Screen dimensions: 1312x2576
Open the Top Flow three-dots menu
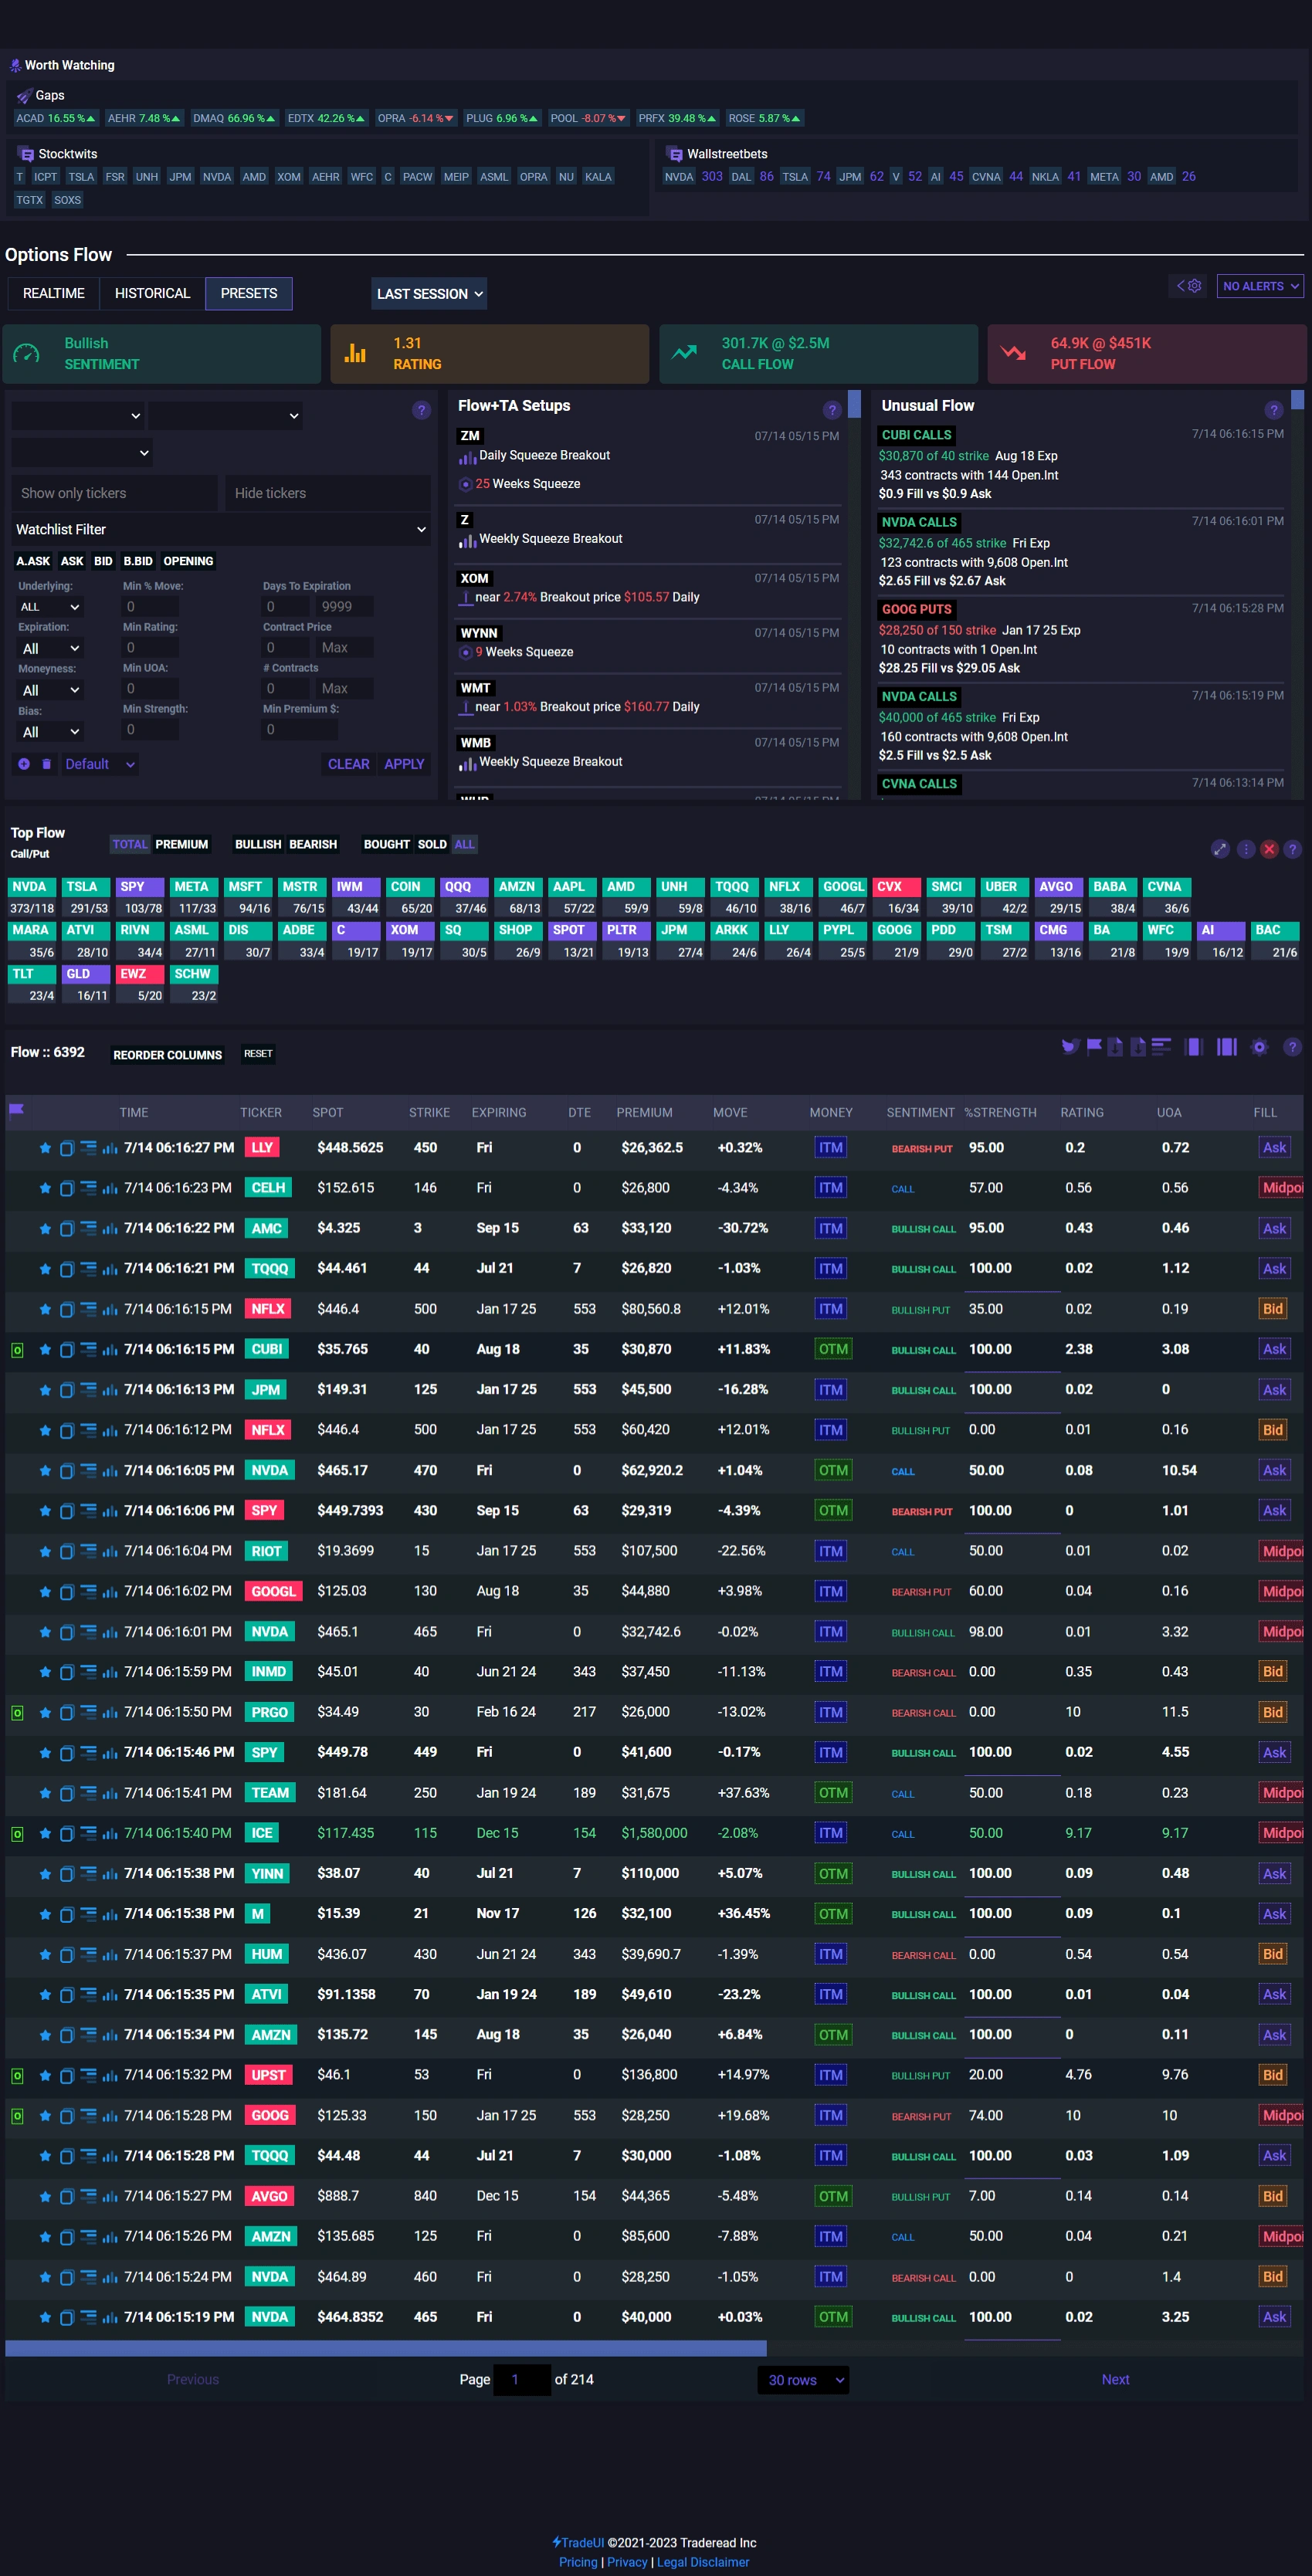click(x=1246, y=849)
